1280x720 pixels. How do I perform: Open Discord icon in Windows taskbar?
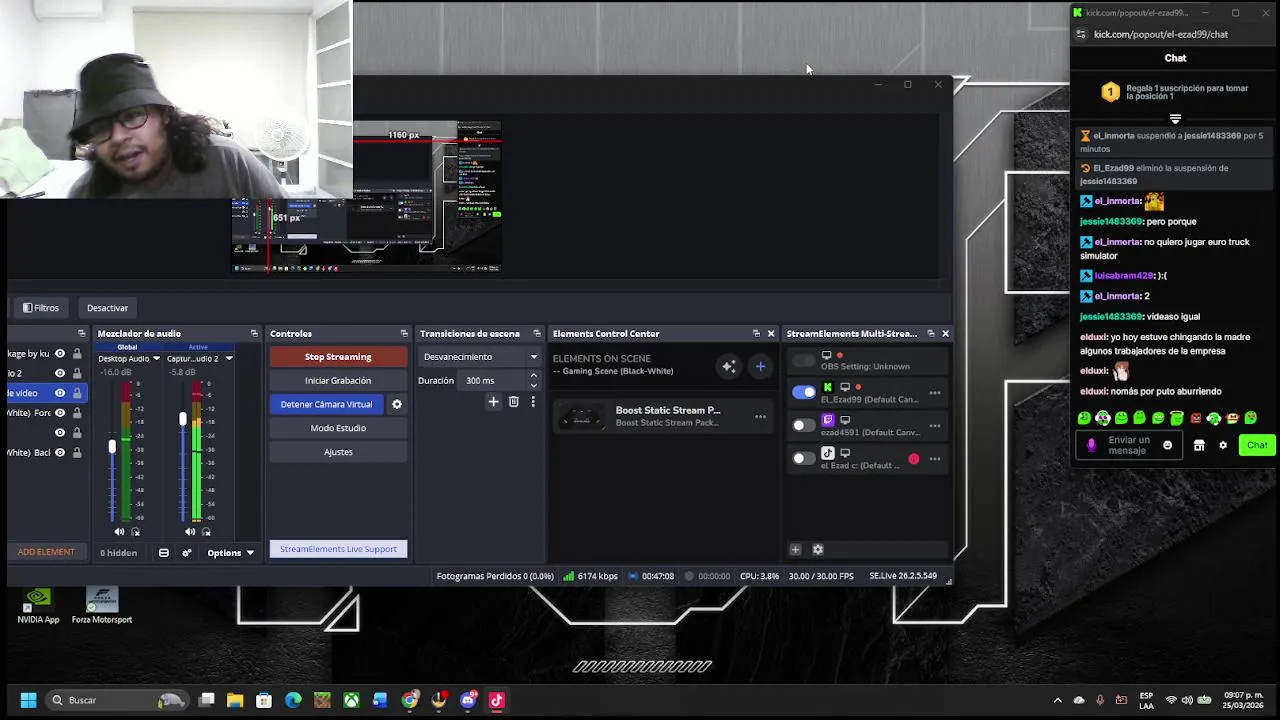468,700
